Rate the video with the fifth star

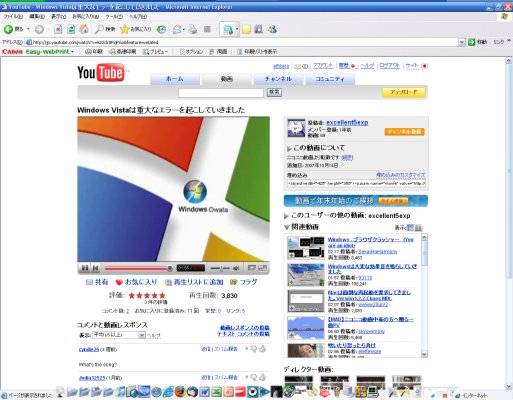pos(162,295)
